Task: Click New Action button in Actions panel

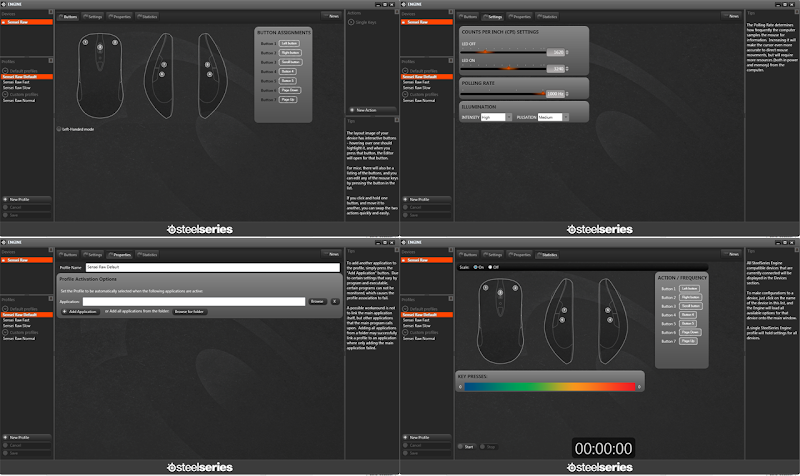Action: pos(372,110)
